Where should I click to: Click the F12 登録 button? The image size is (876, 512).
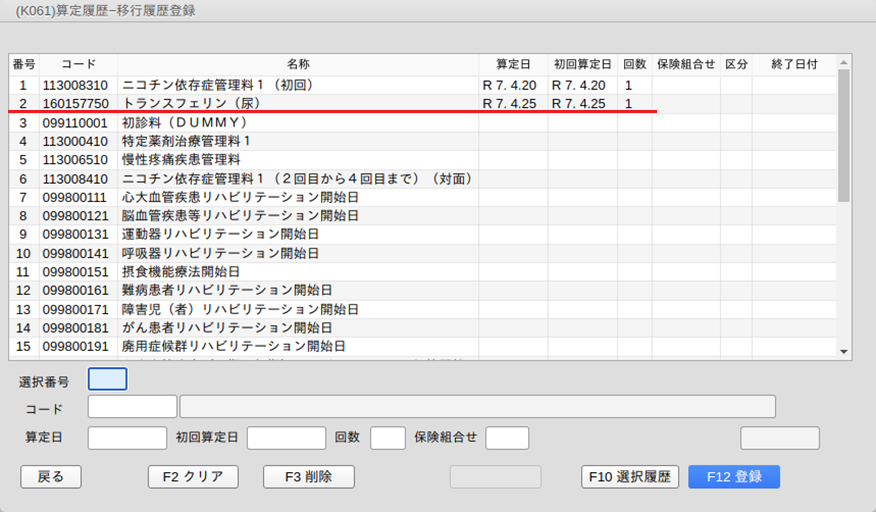(733, 477)
